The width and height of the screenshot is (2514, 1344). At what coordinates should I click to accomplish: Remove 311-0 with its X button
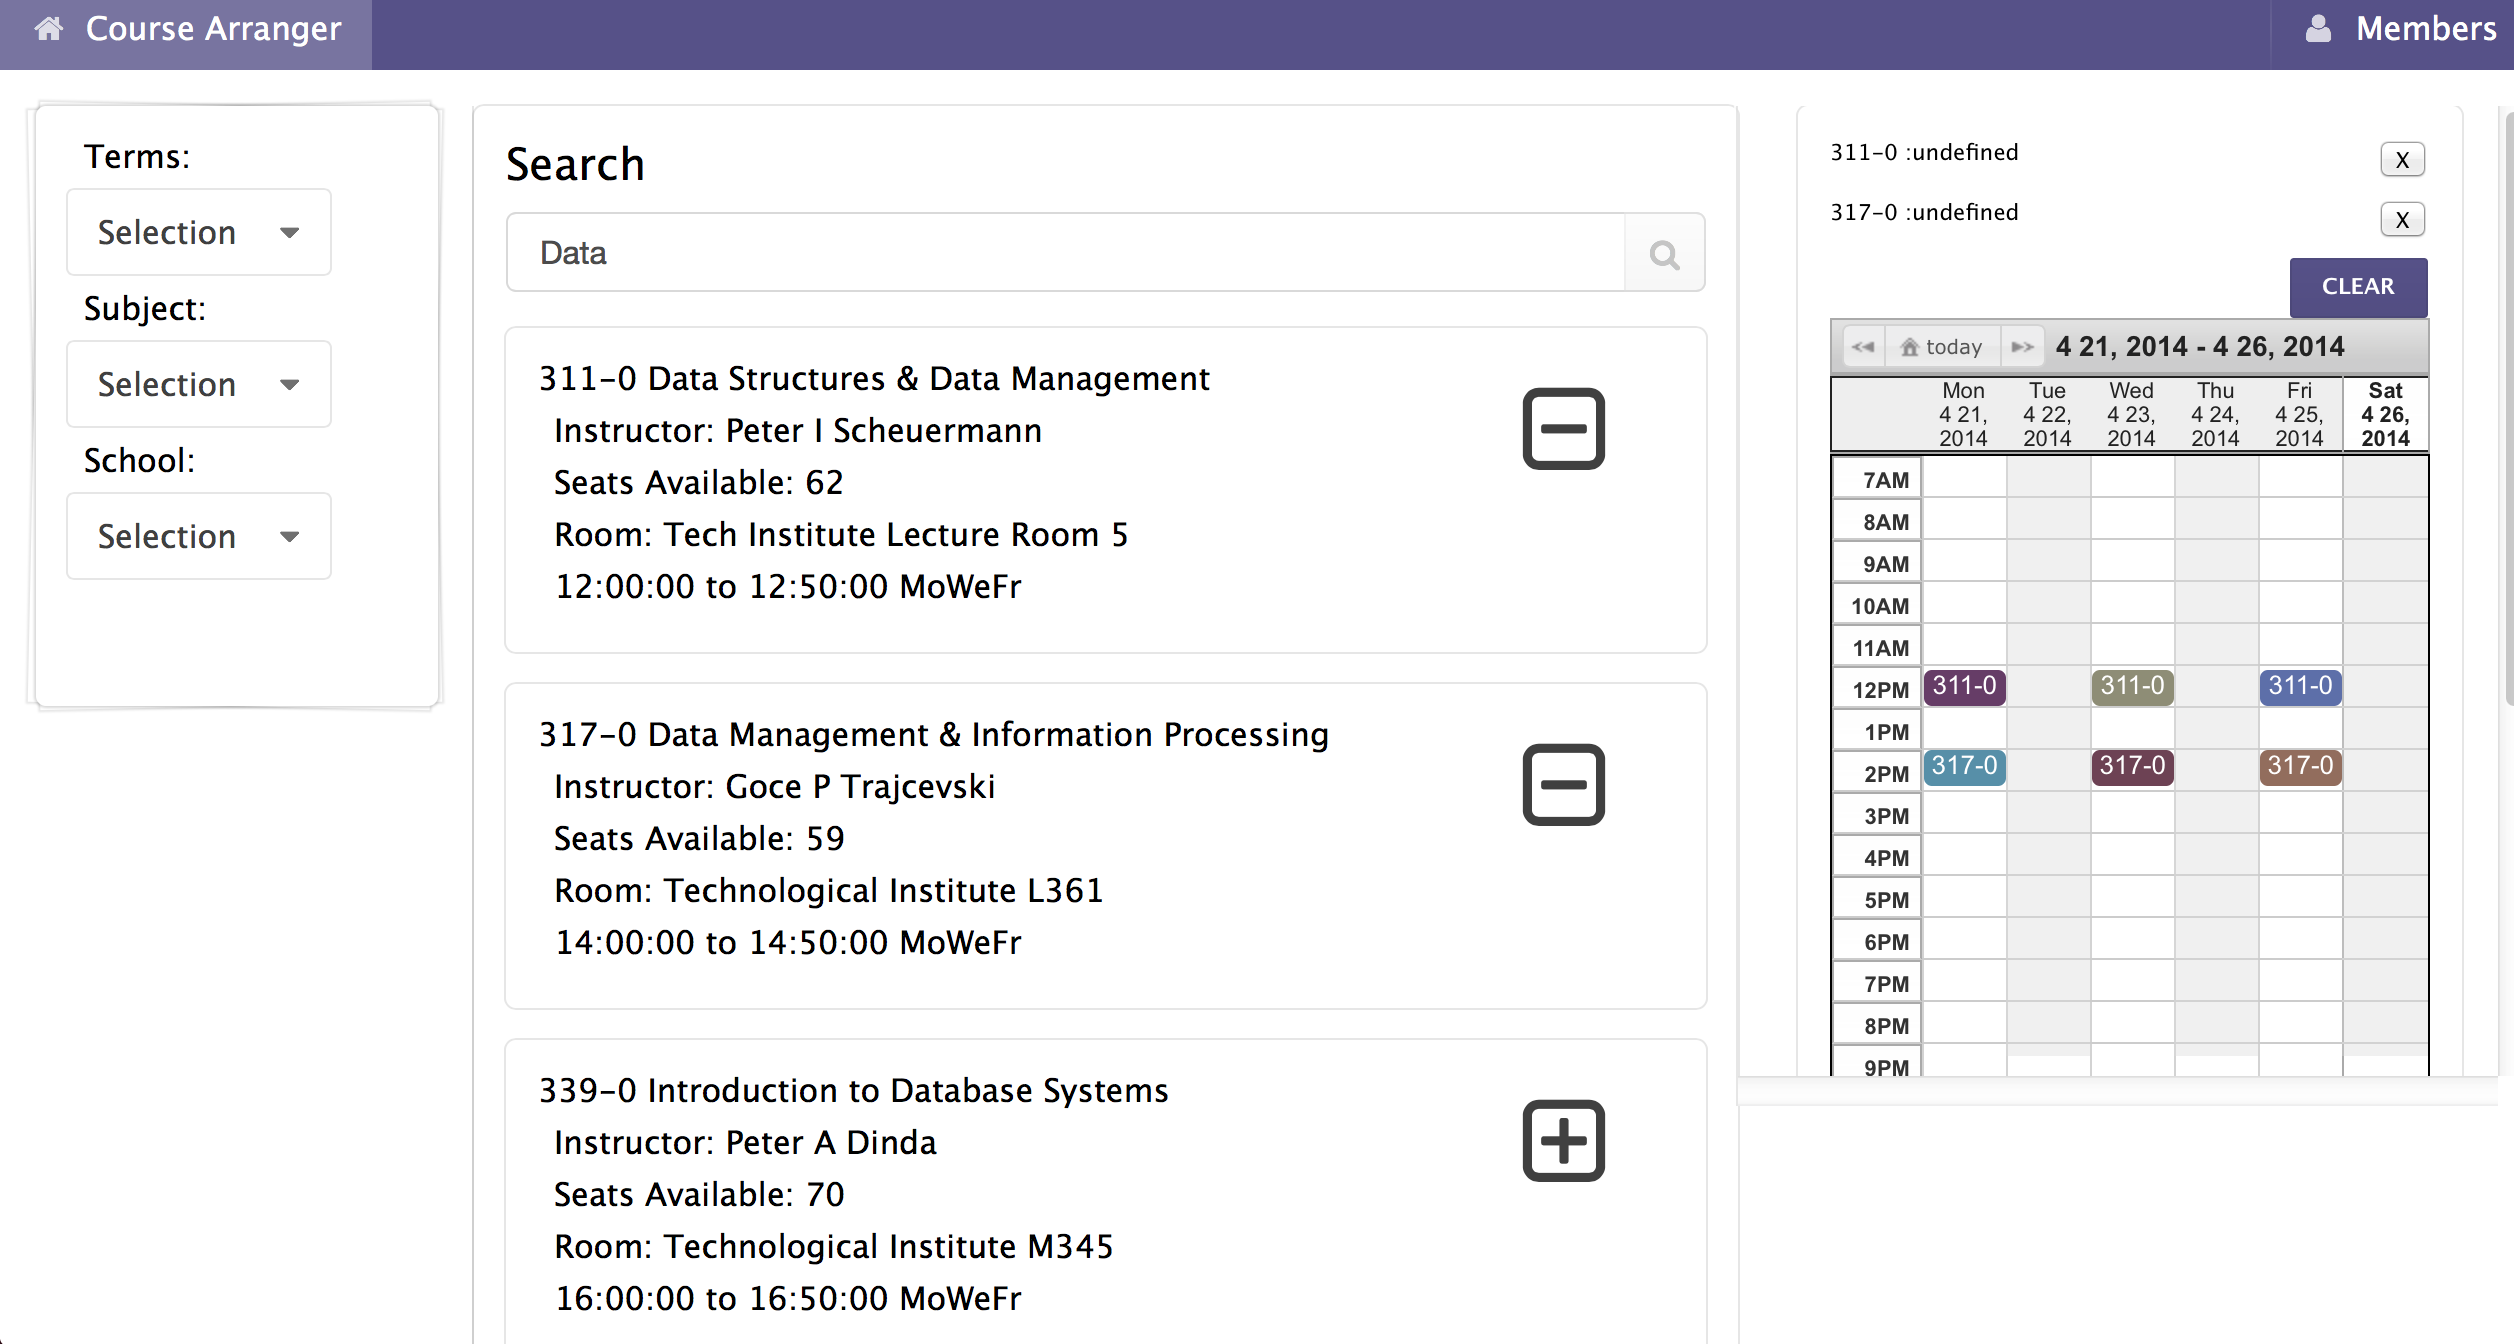[2402, 160]
